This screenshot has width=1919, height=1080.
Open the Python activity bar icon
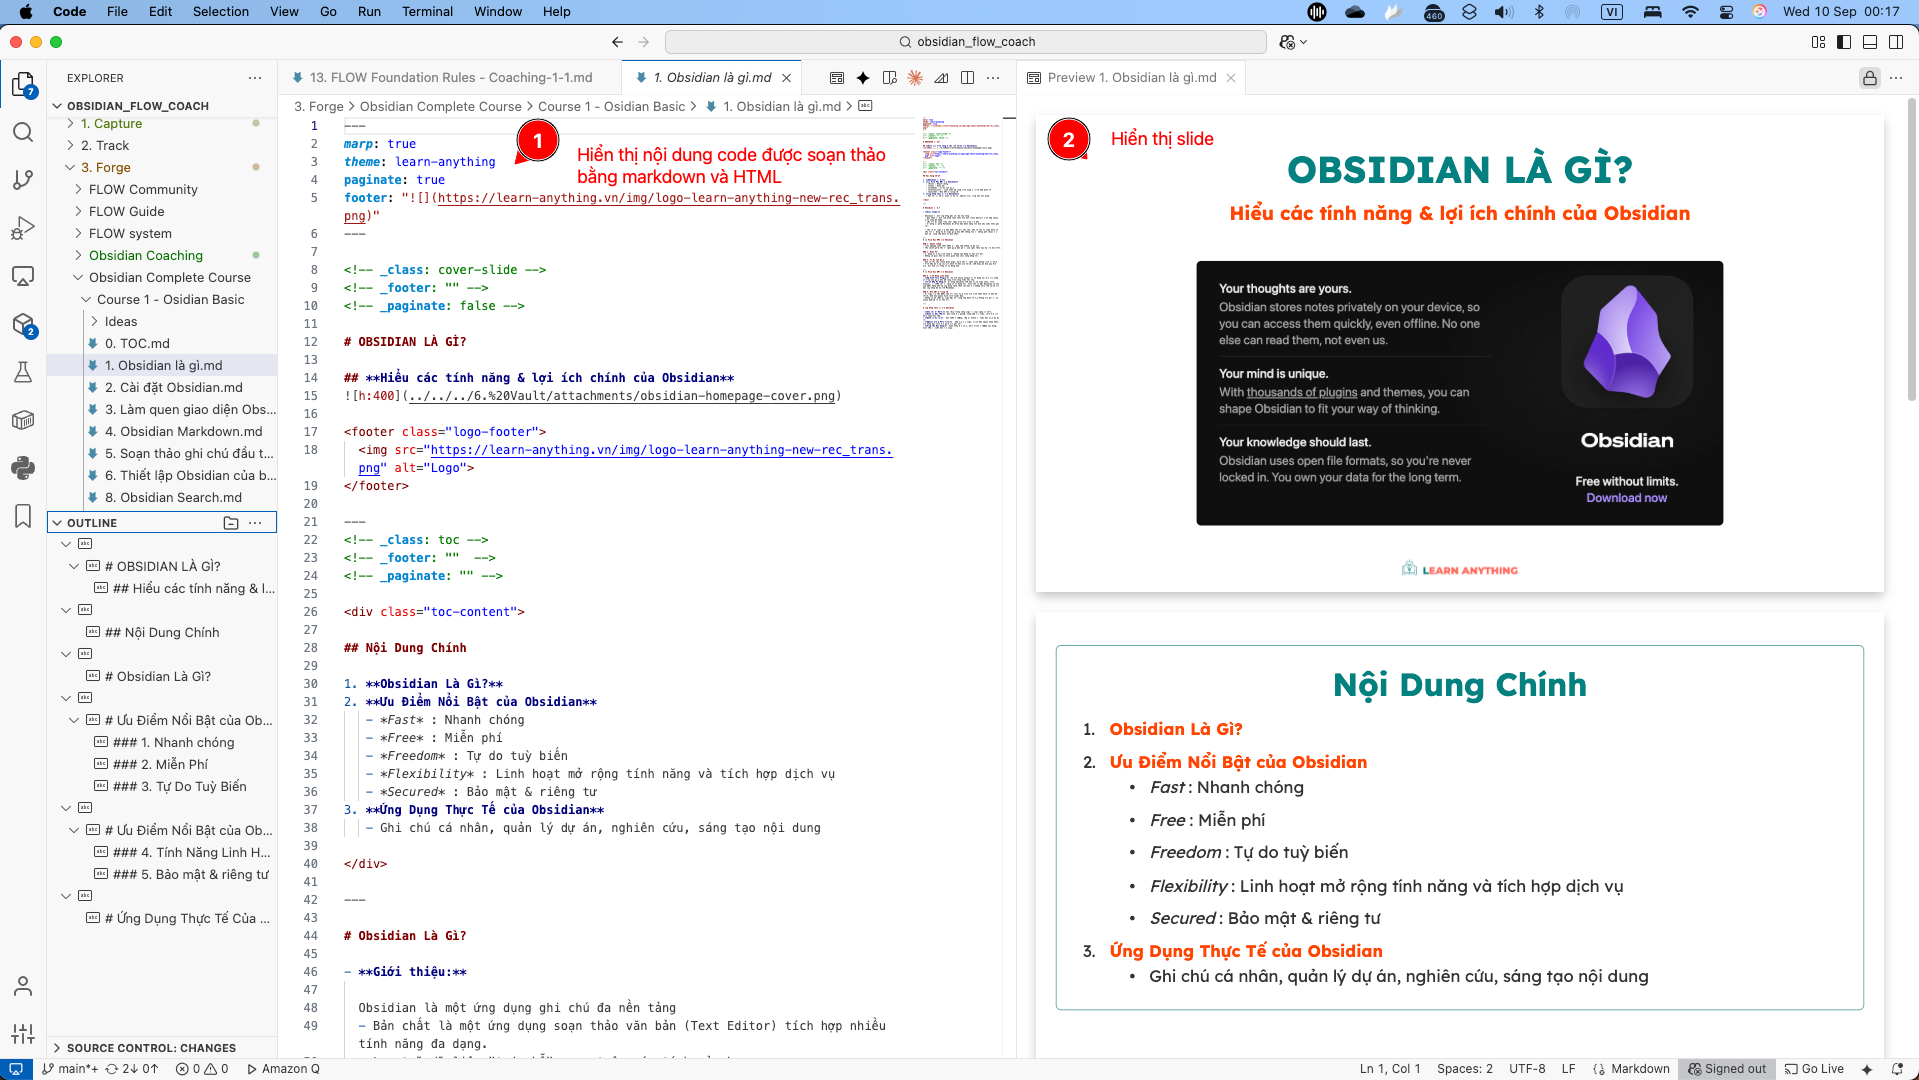(23, 468)
